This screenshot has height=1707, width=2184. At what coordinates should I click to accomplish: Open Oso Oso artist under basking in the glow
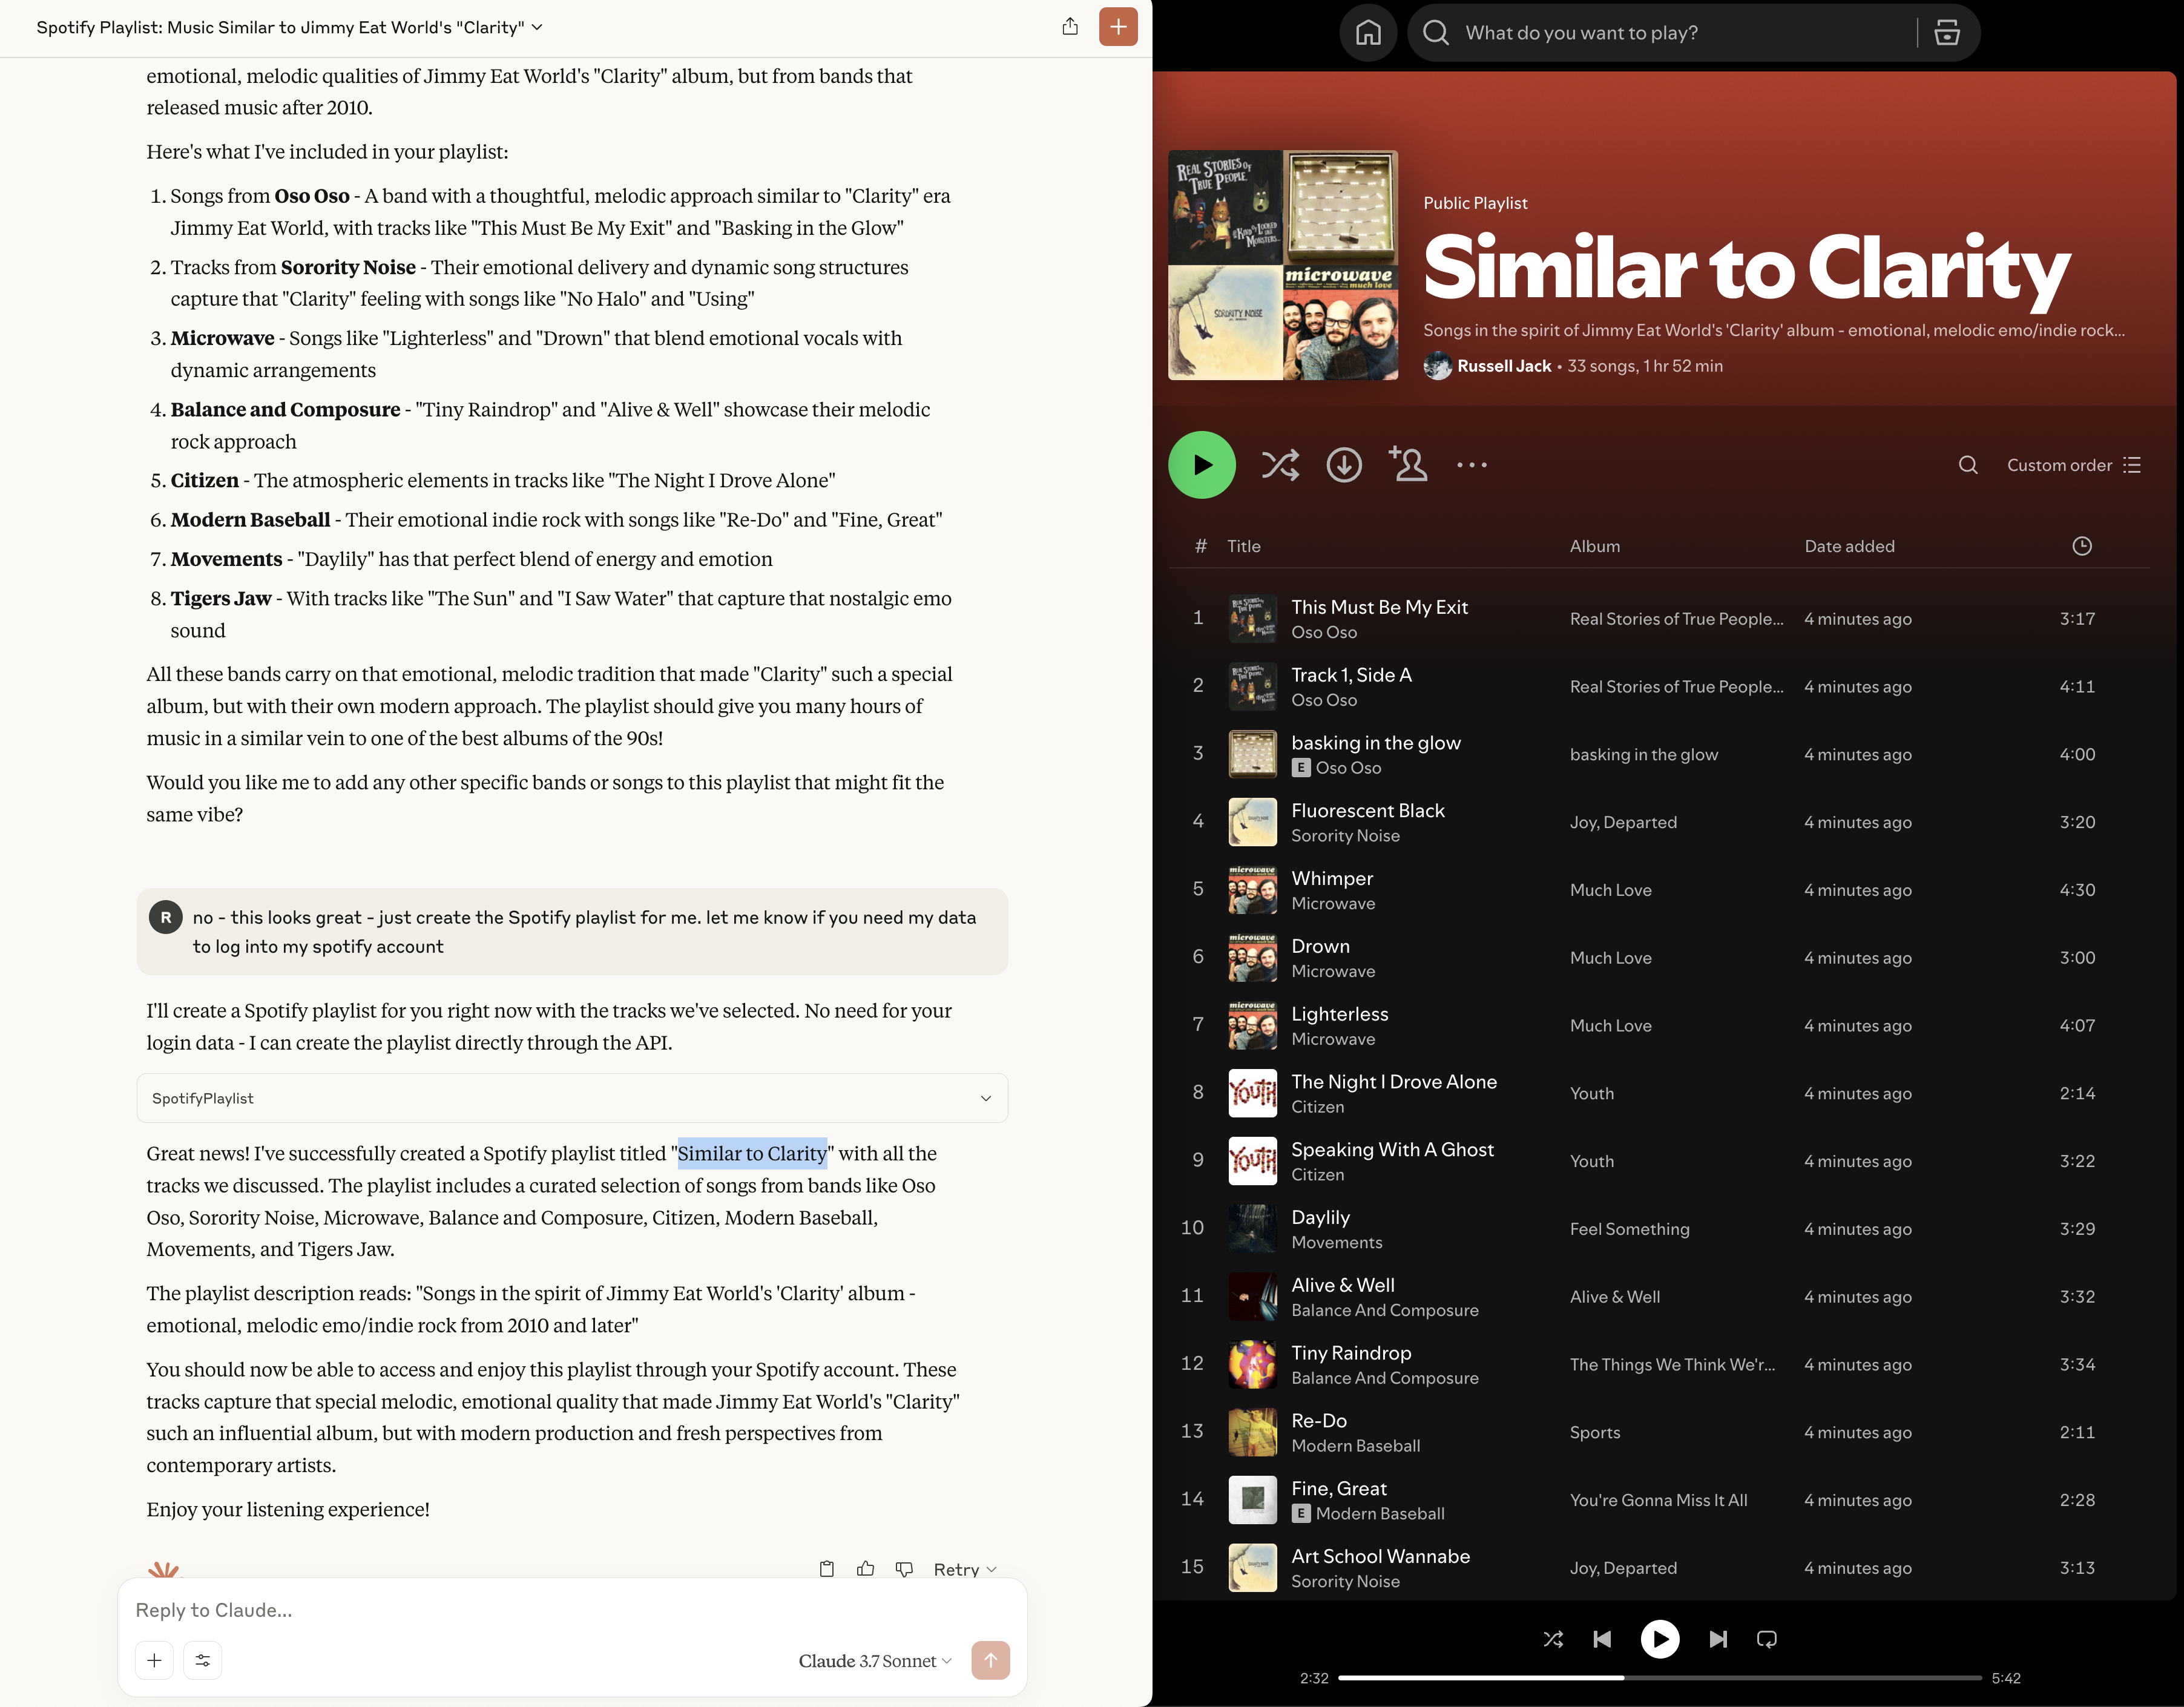pyautogui.click(x=1348, y=768)
